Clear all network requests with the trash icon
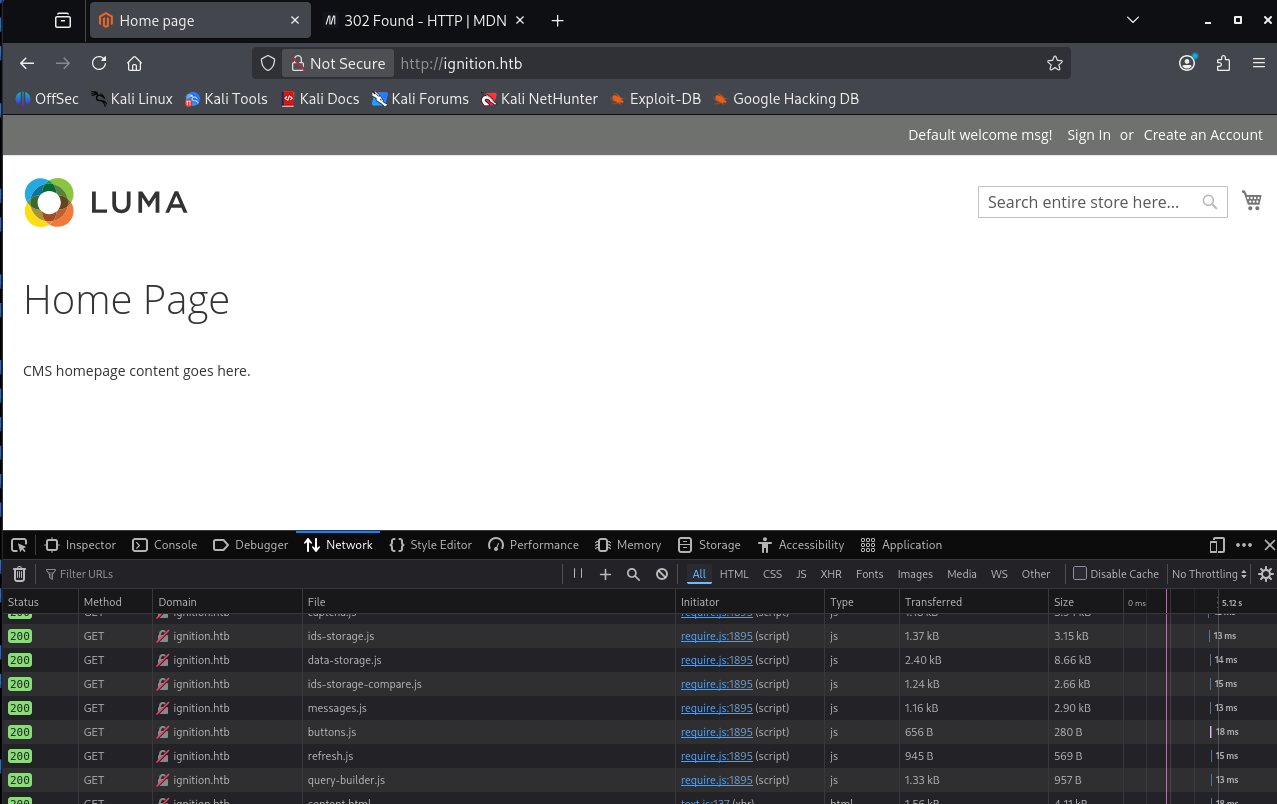The image size is (1277, 804). click(x=18, y=573)
